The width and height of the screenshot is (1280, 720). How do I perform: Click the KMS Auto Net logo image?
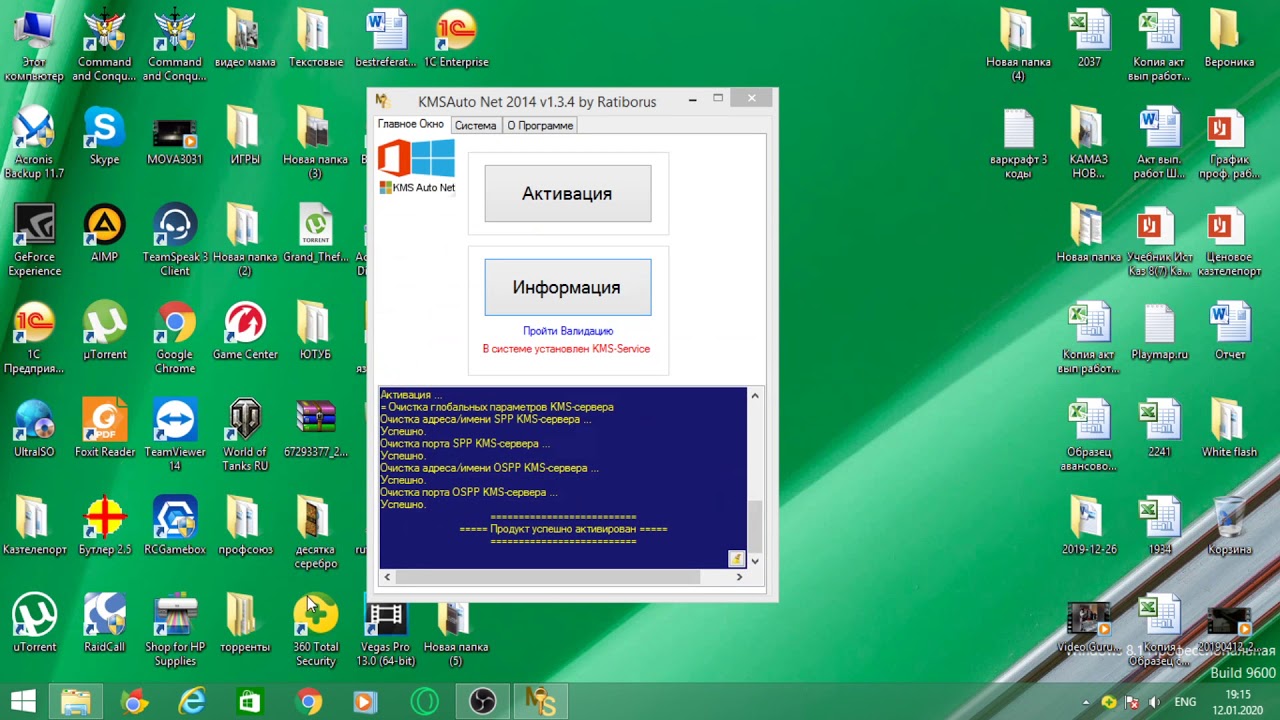pos(417,166)
